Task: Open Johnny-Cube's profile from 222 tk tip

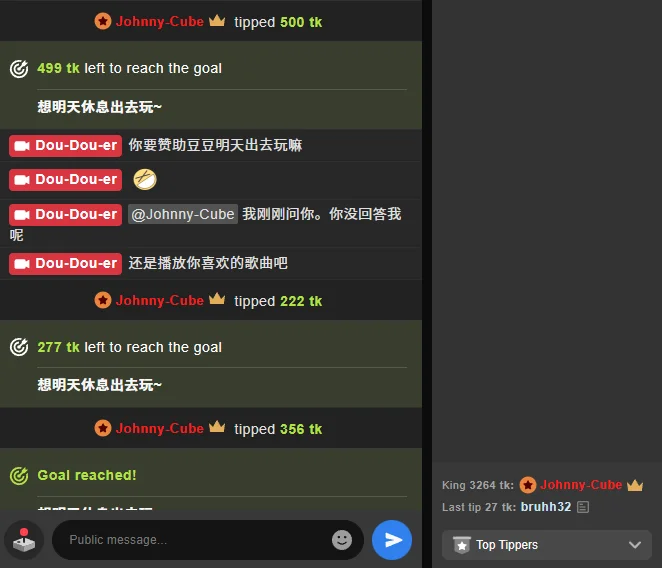Action: 160,301
